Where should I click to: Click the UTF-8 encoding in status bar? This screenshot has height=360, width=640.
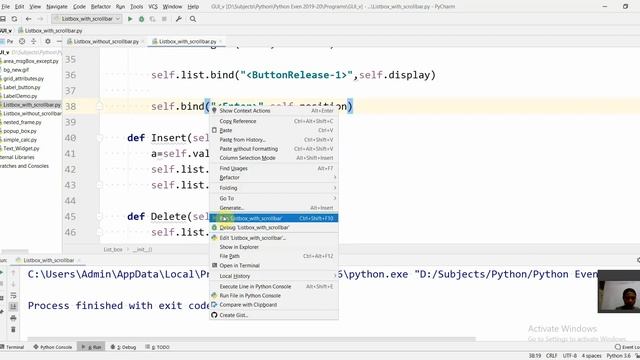click(x=570, y=356)
